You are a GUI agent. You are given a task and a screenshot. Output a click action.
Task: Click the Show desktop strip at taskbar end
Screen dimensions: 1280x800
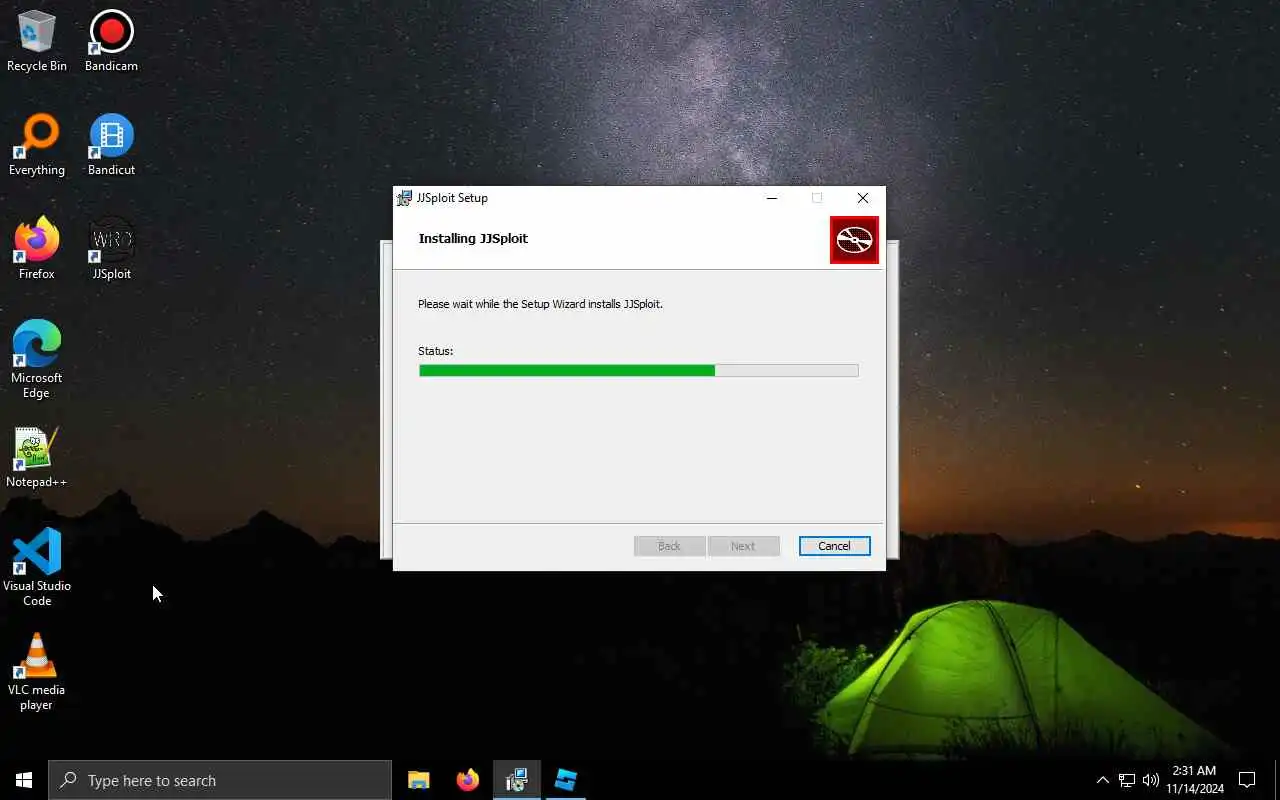(x=1277, y=780)
